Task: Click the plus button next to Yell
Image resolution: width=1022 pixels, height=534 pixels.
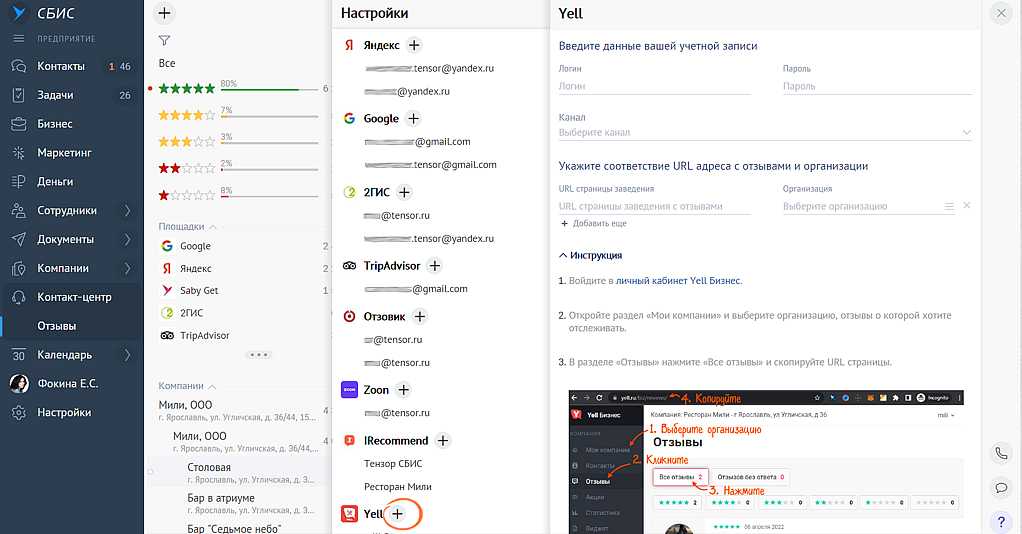Action: 398,513
